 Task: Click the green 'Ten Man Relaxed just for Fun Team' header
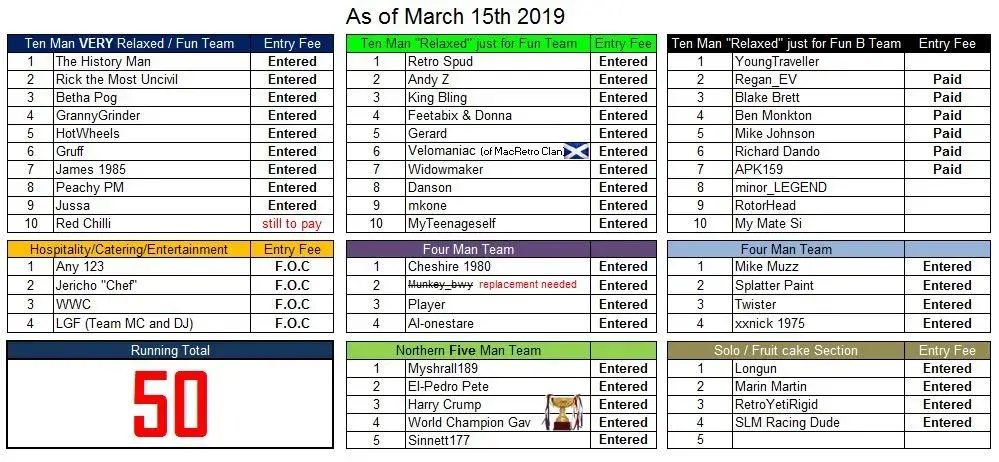(x=468, y=44)
